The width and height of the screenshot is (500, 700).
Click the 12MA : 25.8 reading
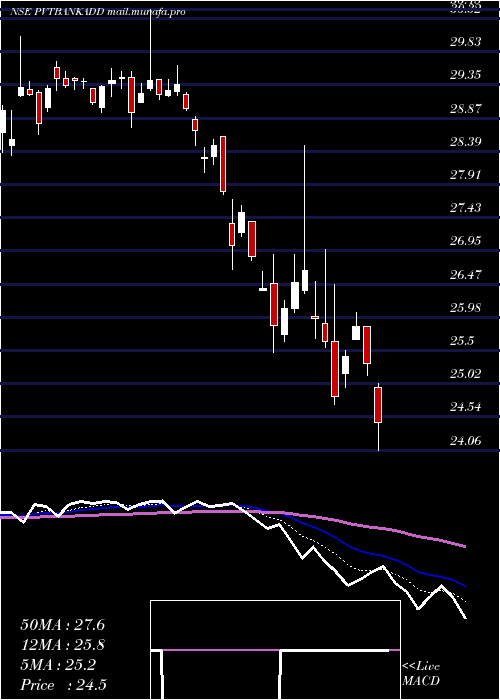coord(62,645)
